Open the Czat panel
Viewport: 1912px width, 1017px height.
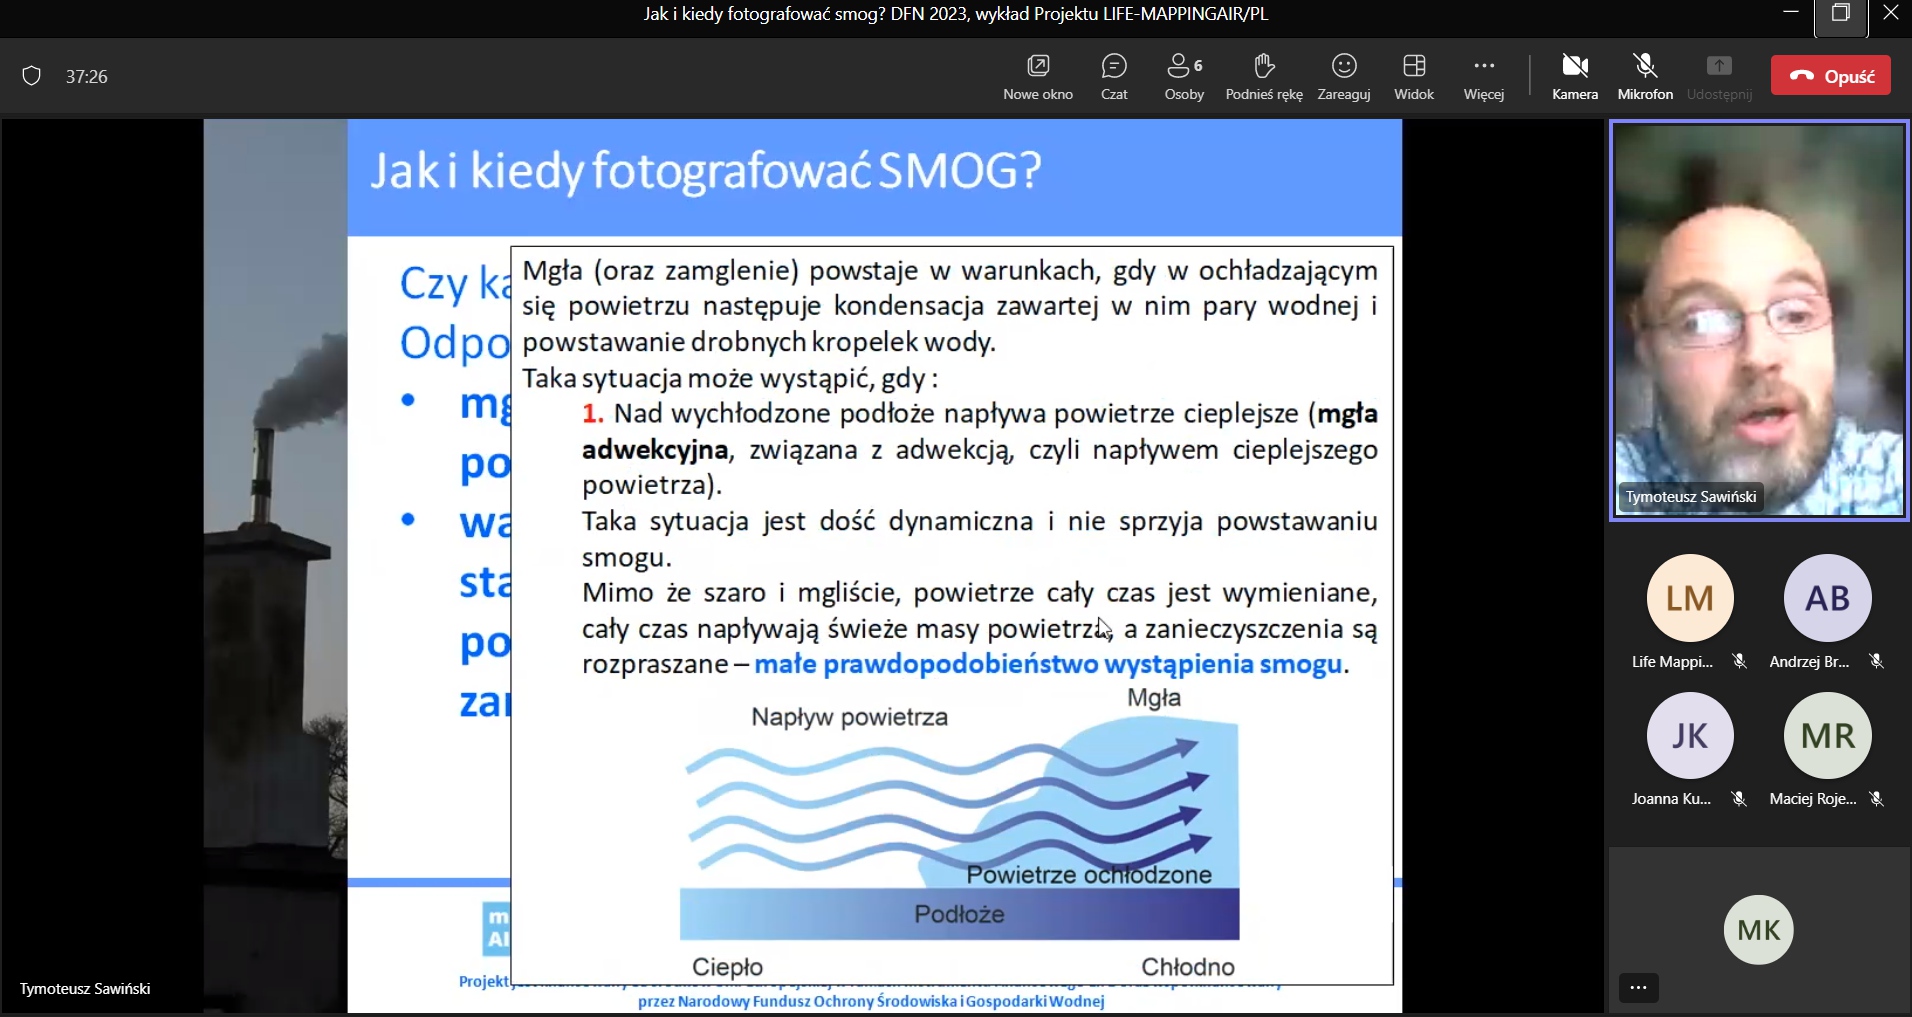1114,77
